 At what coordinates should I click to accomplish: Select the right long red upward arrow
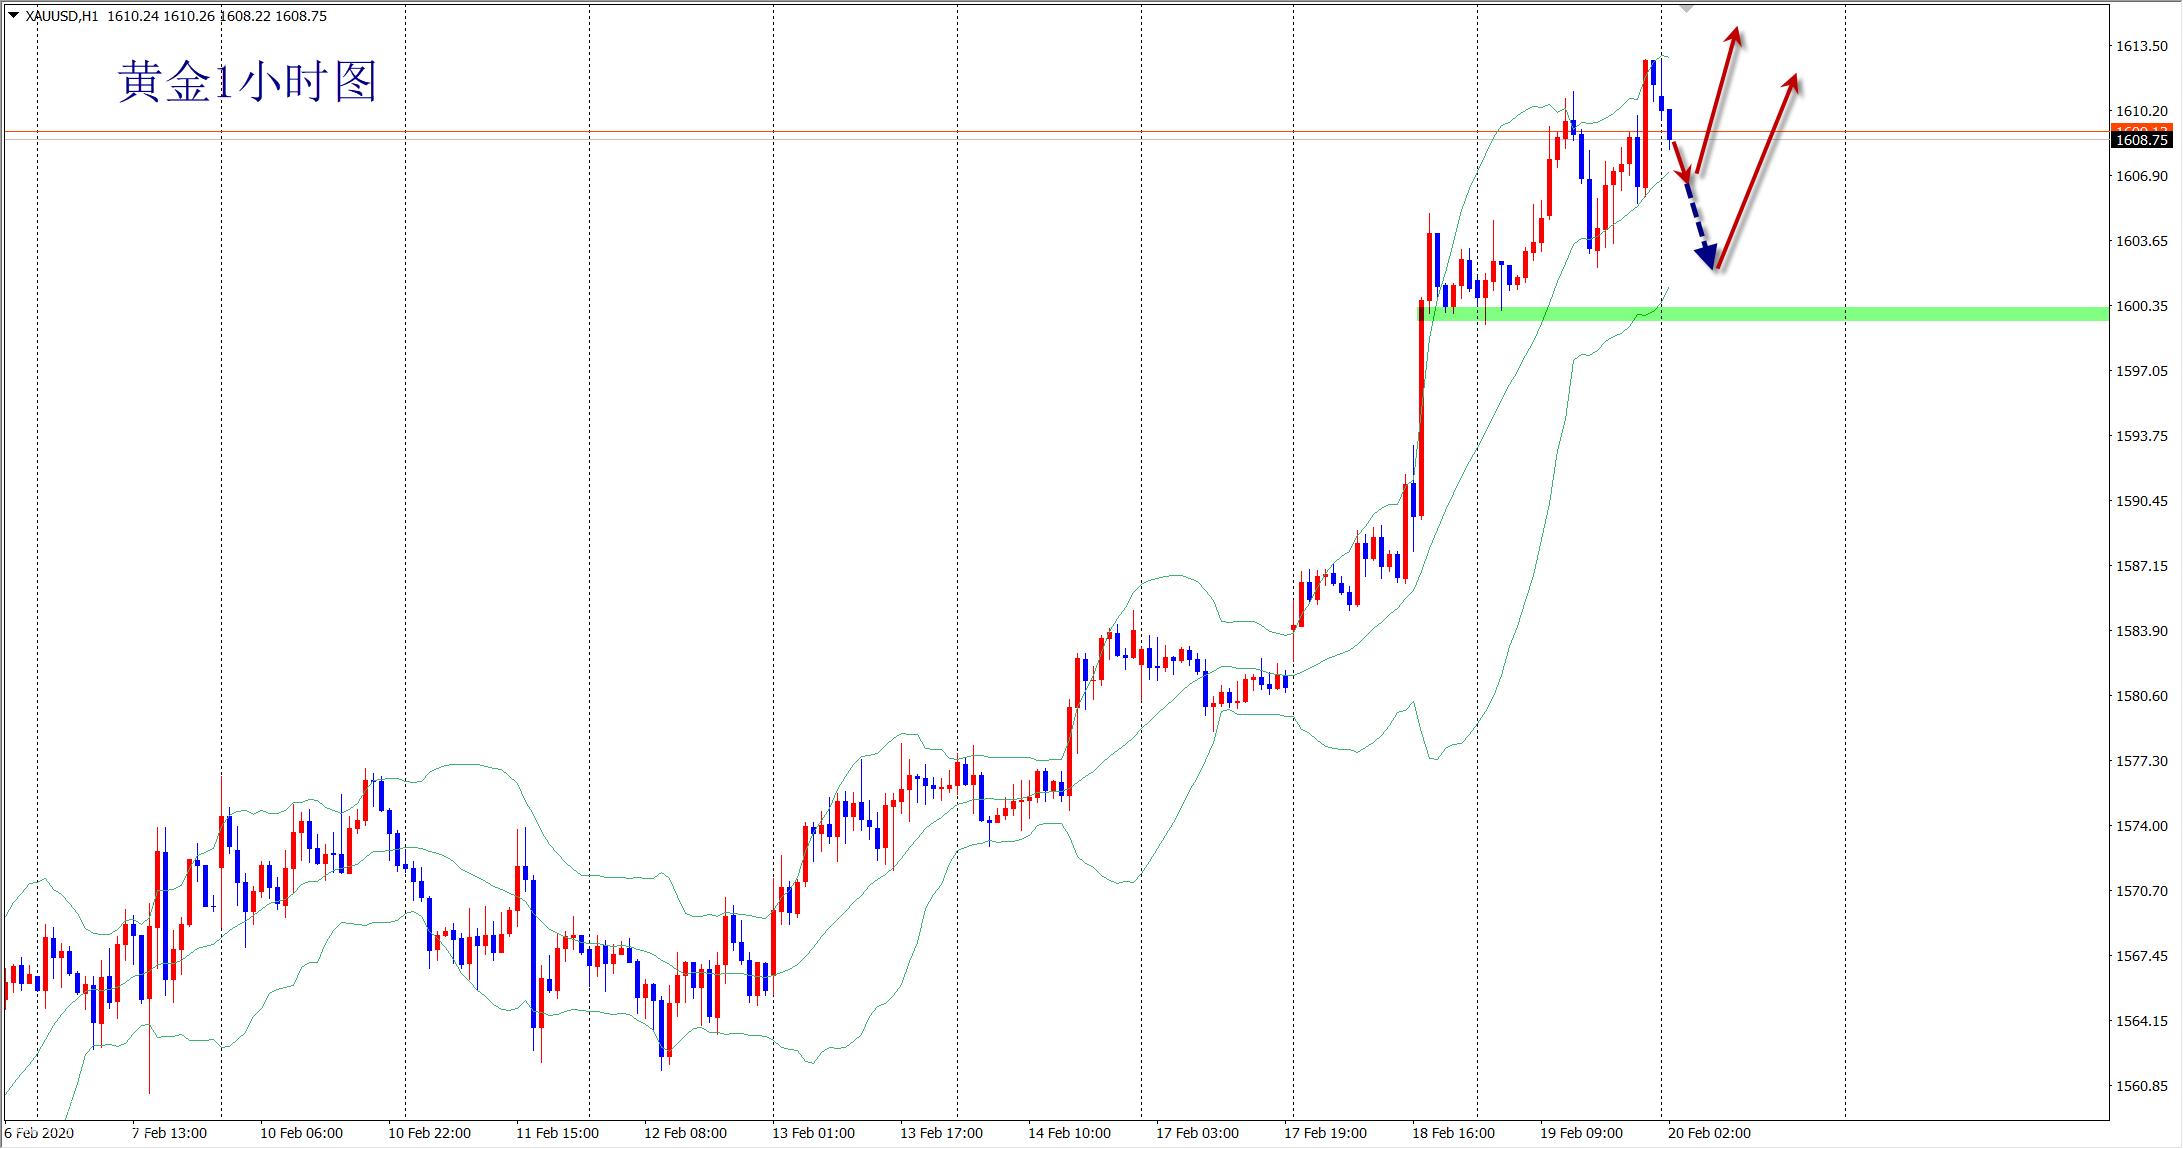click(x=1757, y=170)
